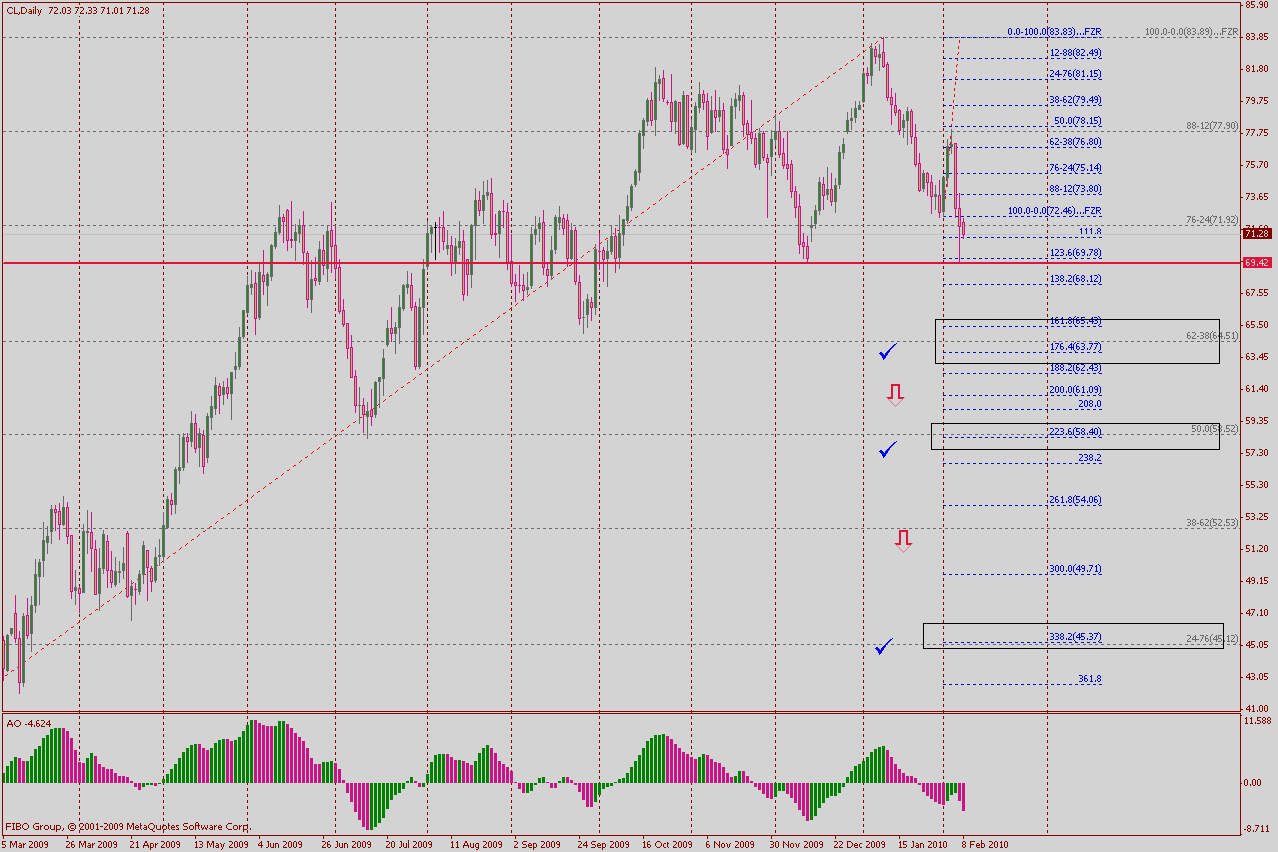Click the date label 4 Jun 2009

280,844
